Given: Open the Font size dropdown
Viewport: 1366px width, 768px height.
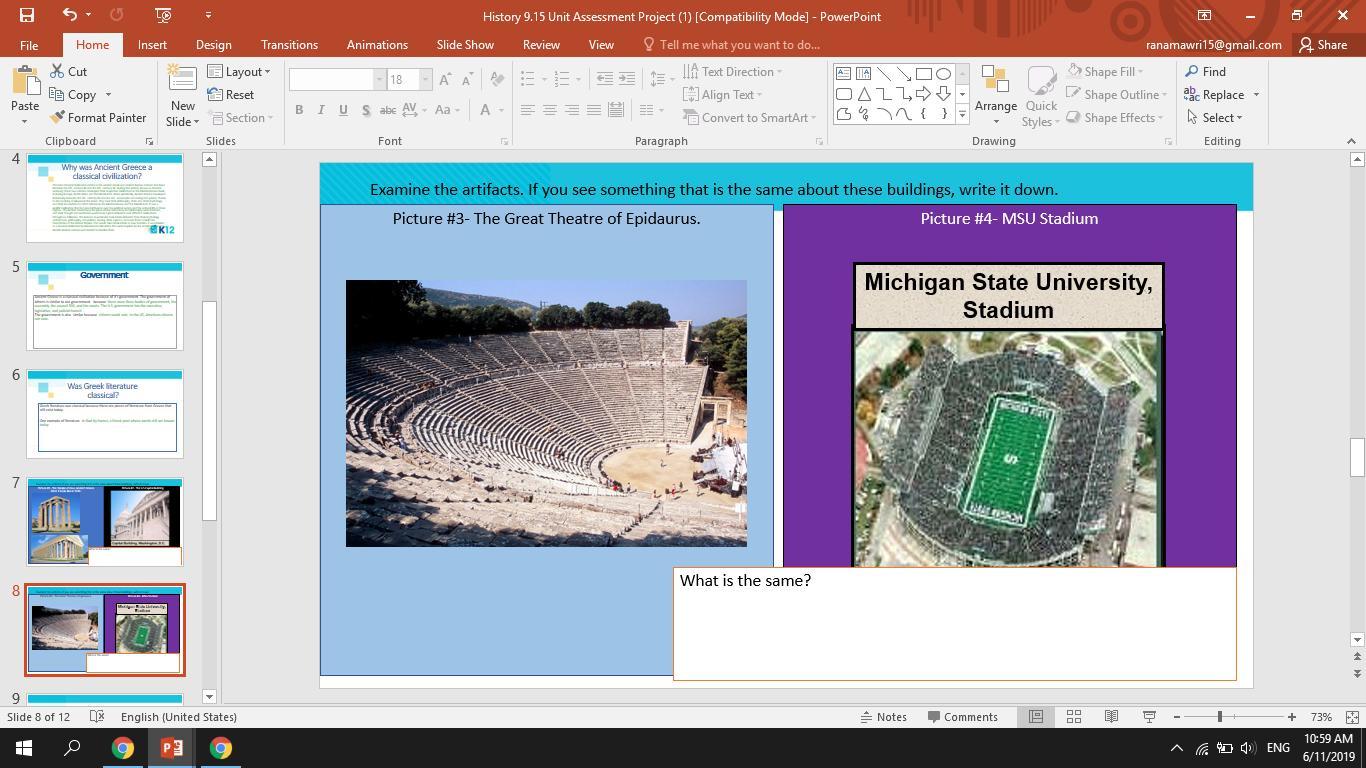Looking at the screenshot, I should pos(425,80).
